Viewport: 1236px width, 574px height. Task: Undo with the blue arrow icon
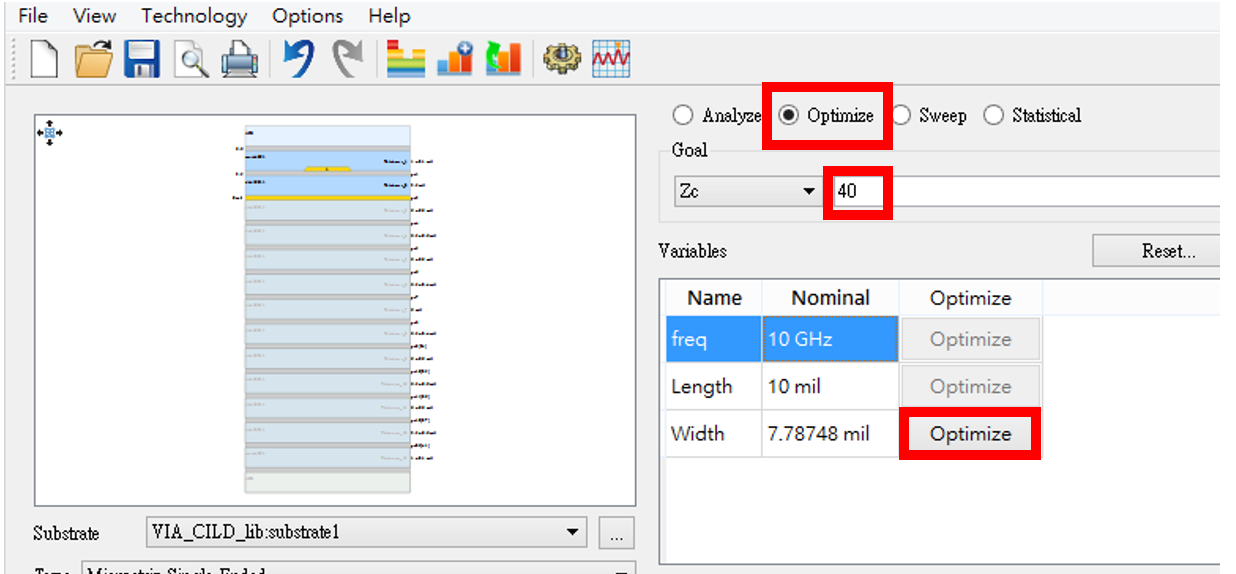coord(298,59)
